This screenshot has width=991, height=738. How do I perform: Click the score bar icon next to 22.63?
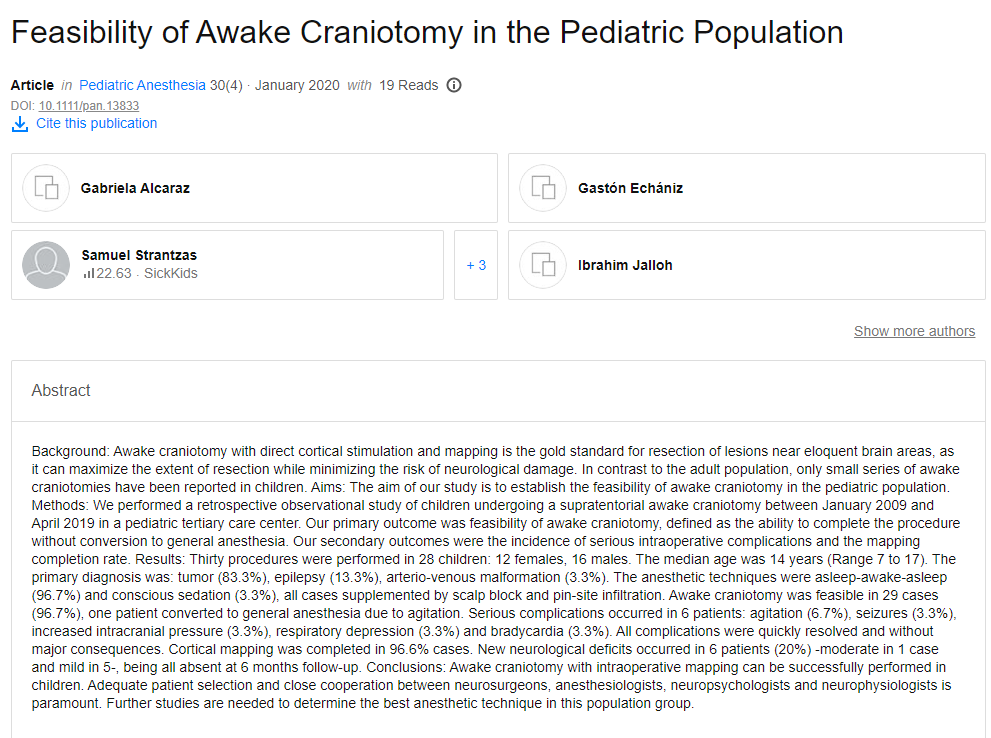[88, 273]
